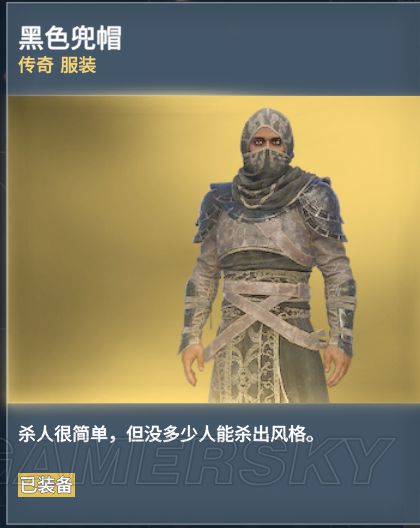Click the character's left hand

pos(338,367)
